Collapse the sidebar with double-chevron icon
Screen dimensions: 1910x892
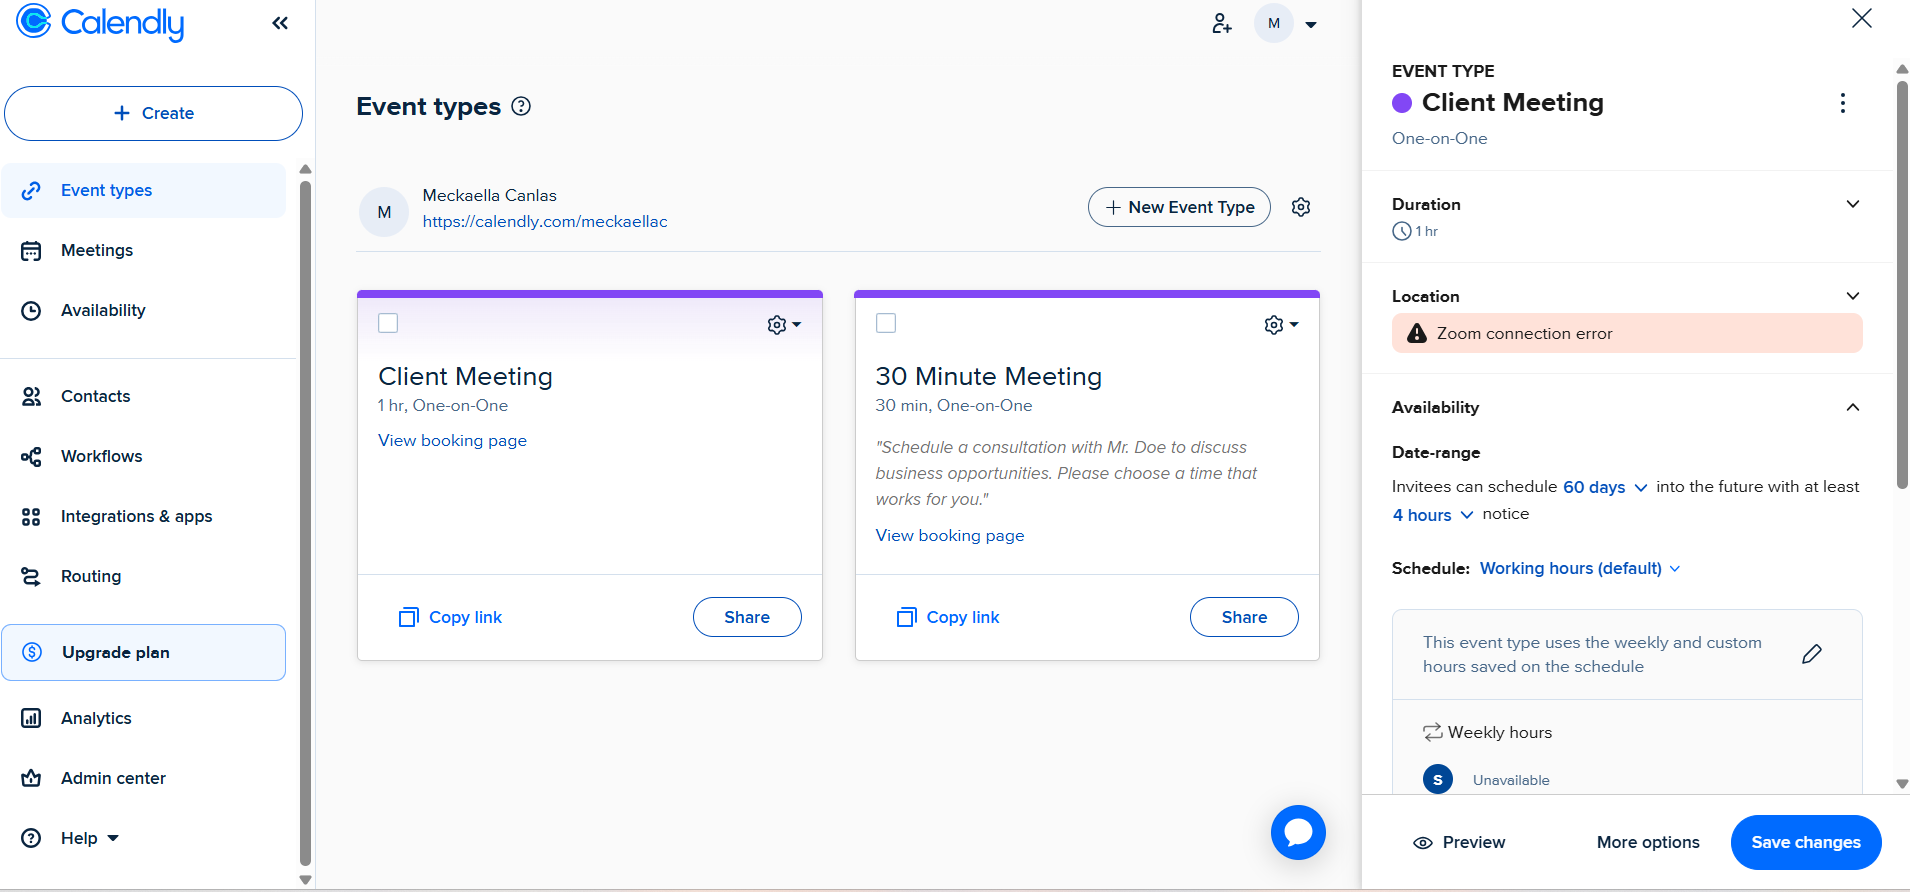click(280, 23)
